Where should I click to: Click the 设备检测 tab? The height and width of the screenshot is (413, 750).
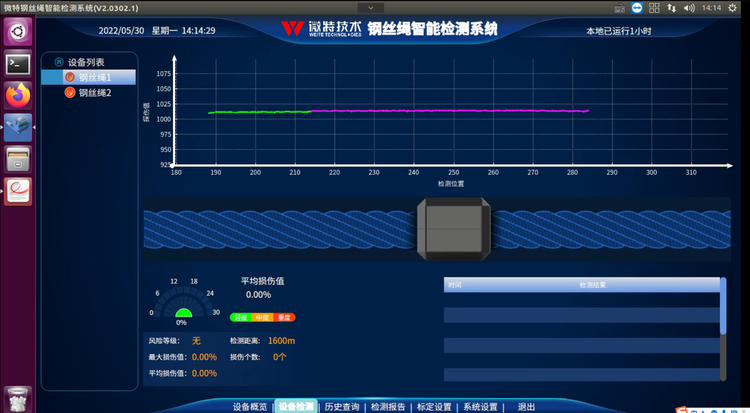(296, 407)
